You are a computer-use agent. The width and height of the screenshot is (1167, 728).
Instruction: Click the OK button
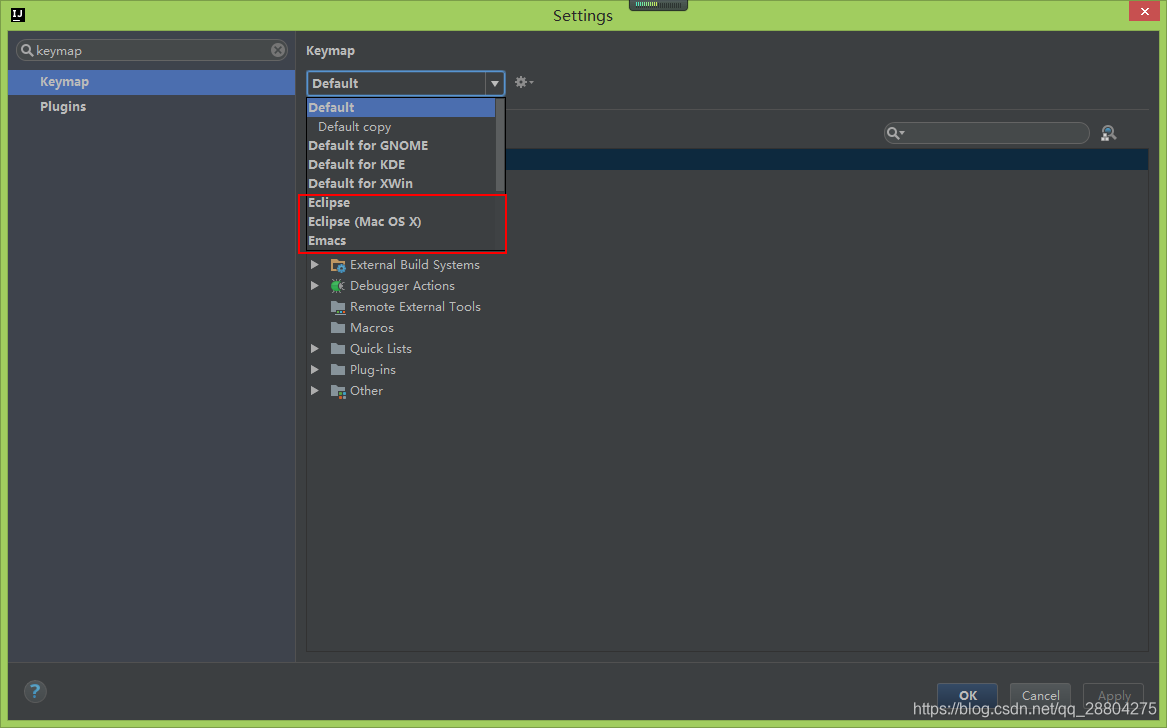coord(968,695)
